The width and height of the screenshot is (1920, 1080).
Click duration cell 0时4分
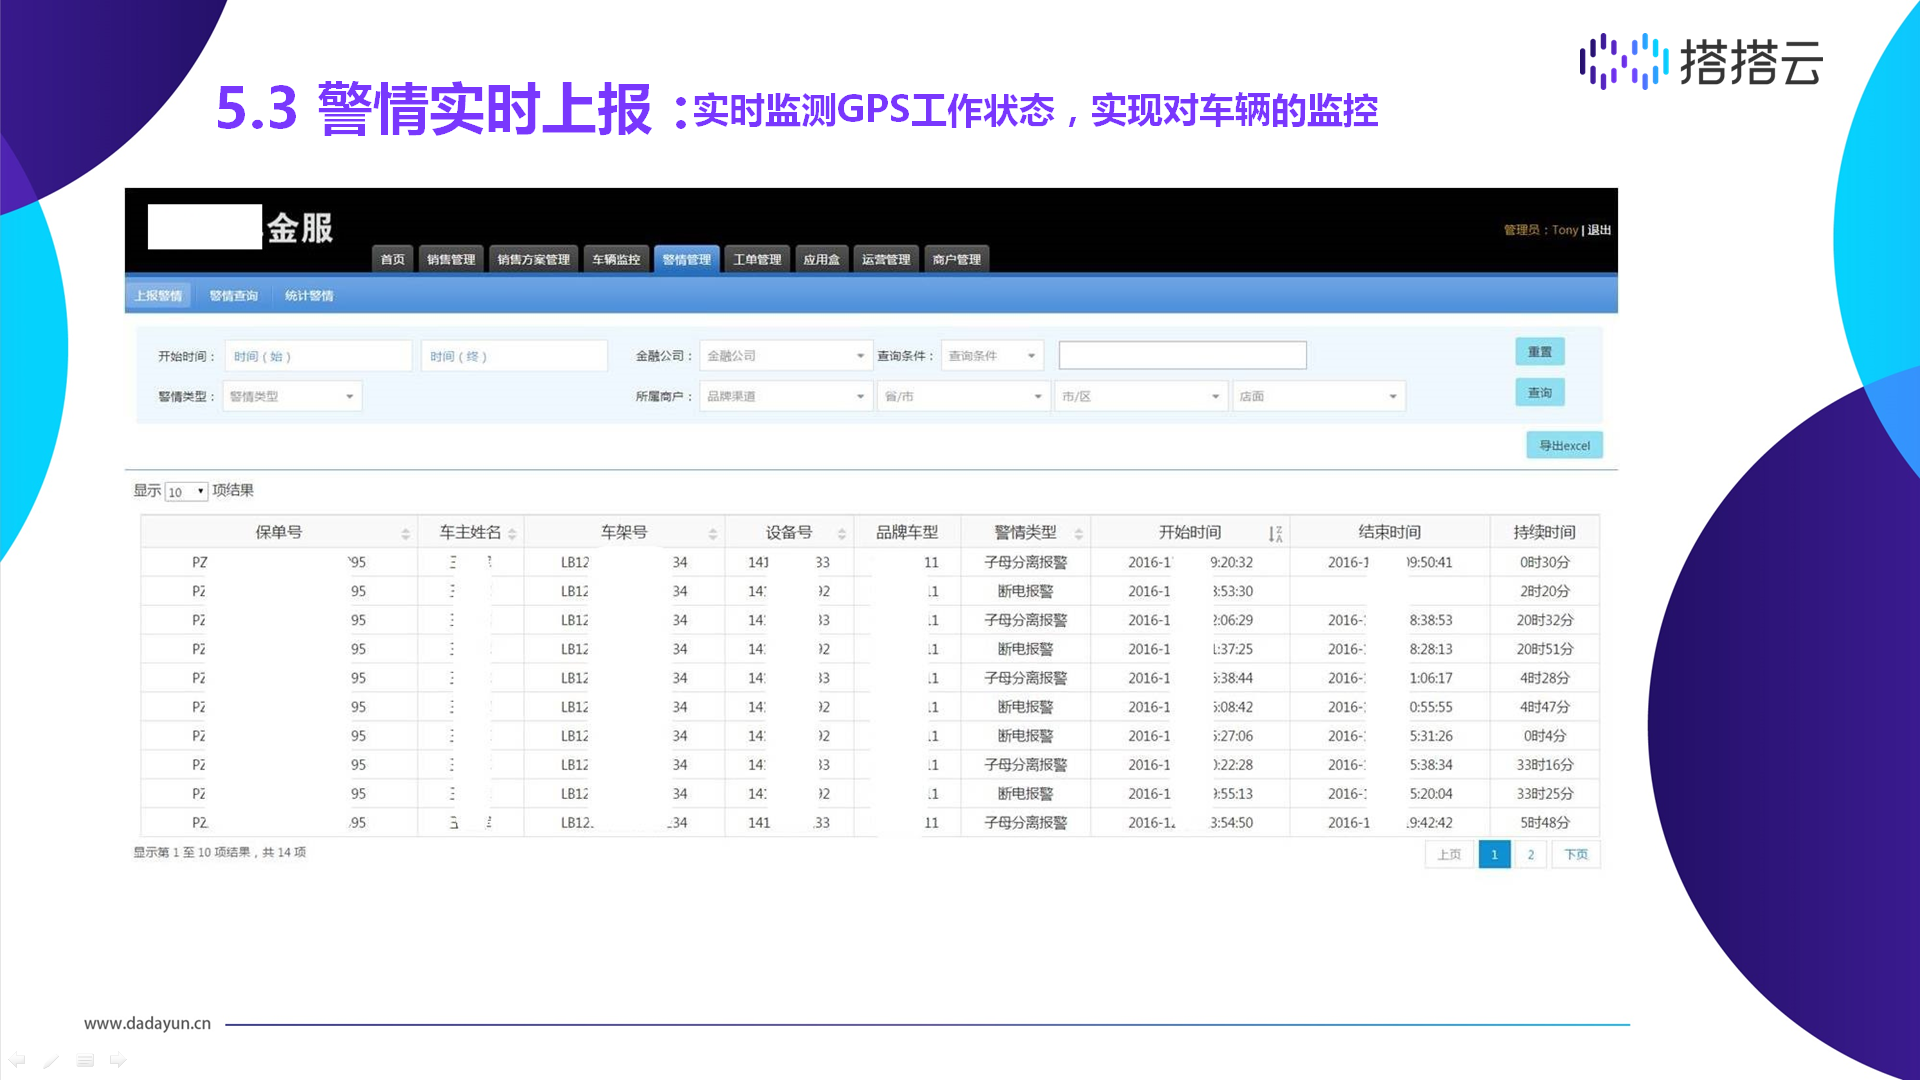coord(1544,737)
